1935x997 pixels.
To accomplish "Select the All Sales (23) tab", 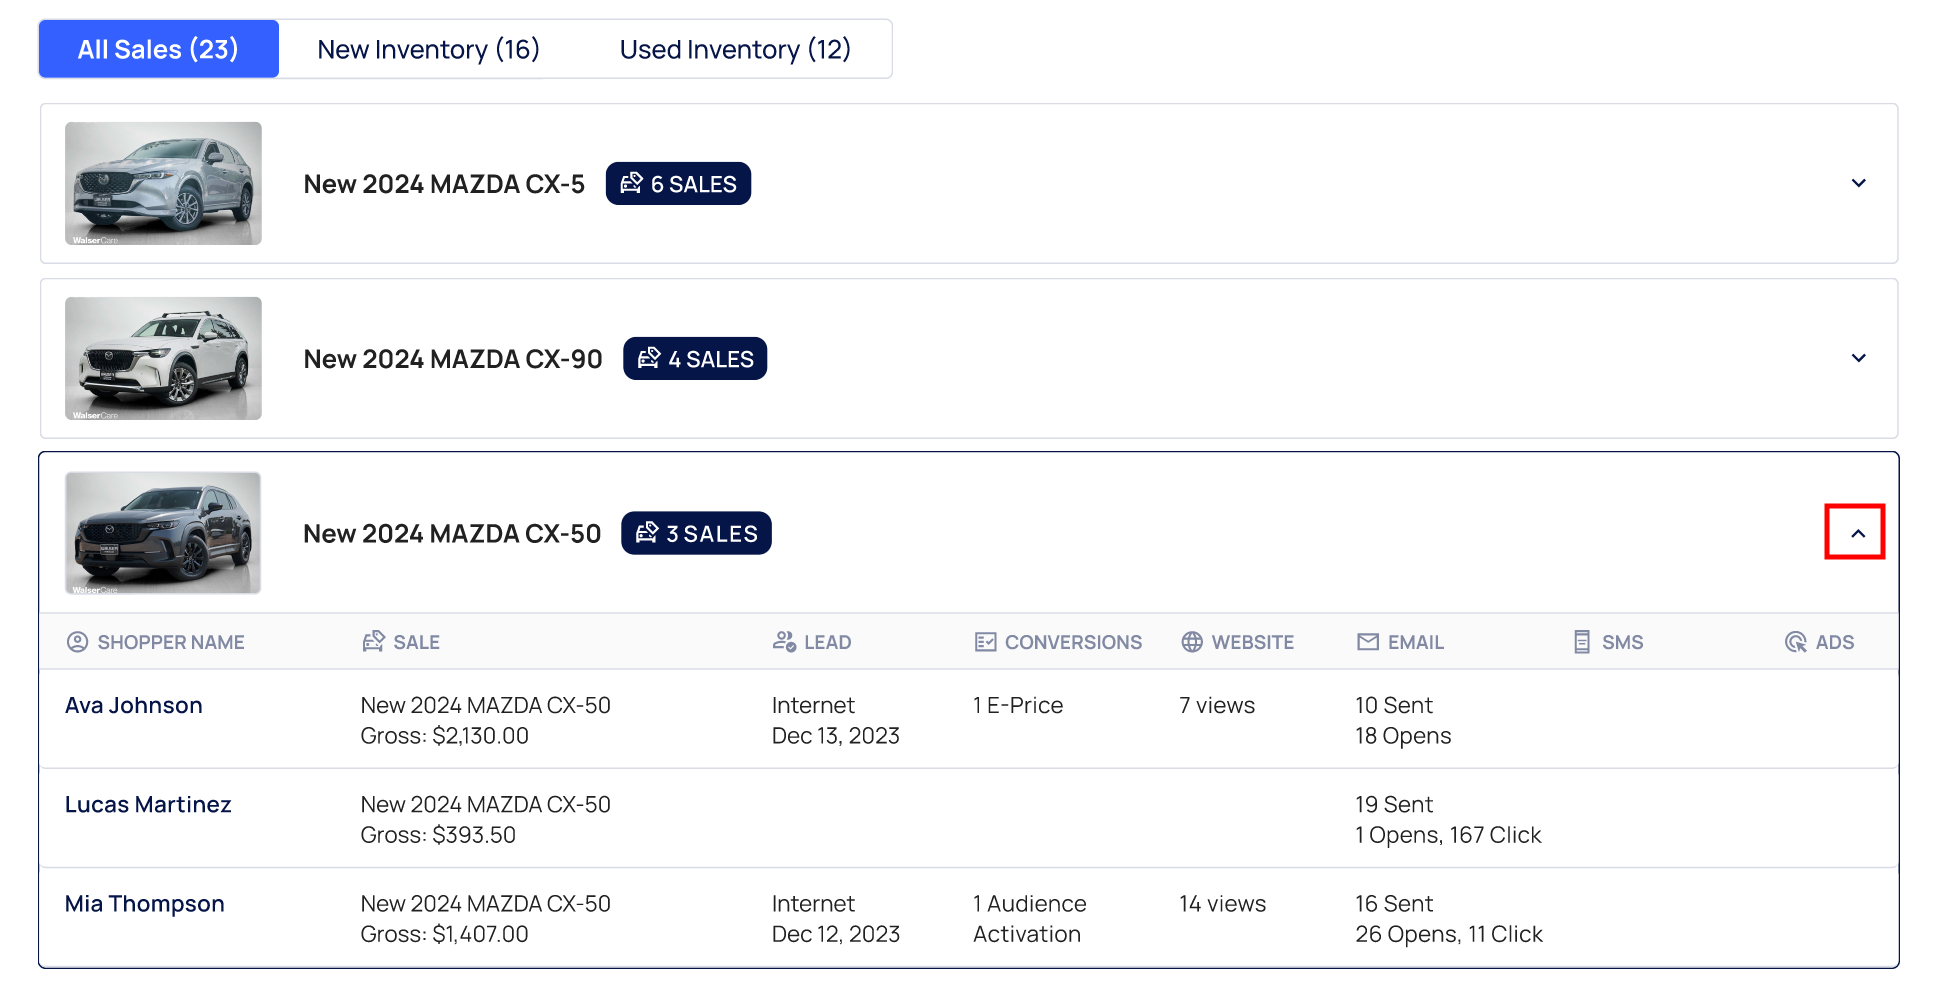I will coord(158,49).
